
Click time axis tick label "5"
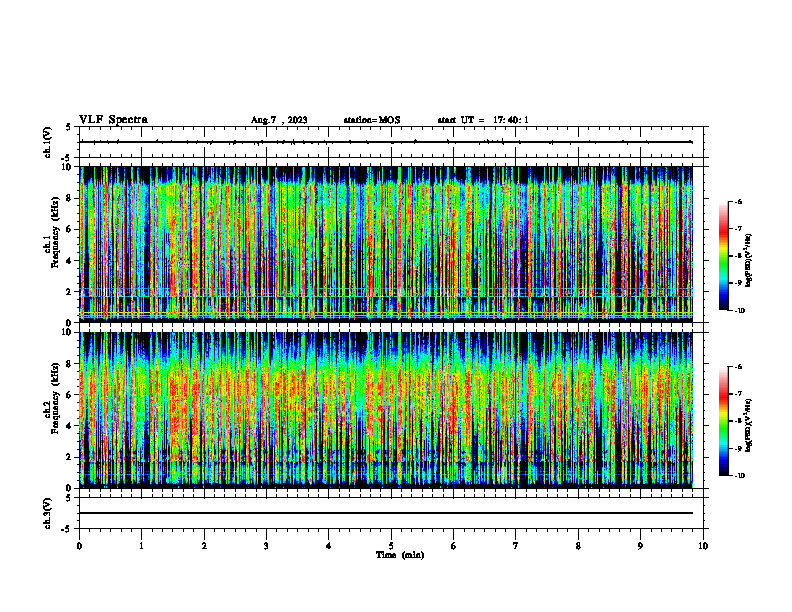[x=391, y=546]
